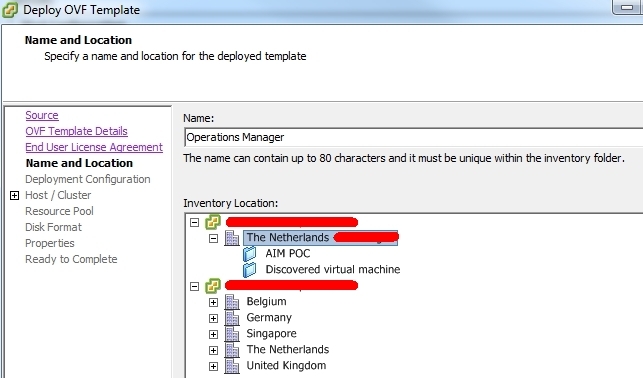Click the second vCenter server icon
The image size is (643, 378).
[x=213, y=285]
